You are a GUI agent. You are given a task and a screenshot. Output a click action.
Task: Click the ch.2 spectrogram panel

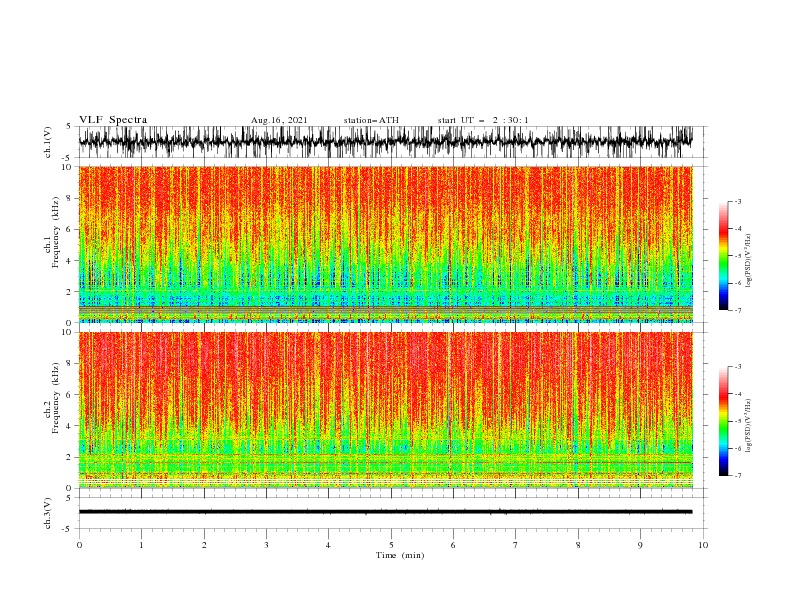click(x=385, y=410)
